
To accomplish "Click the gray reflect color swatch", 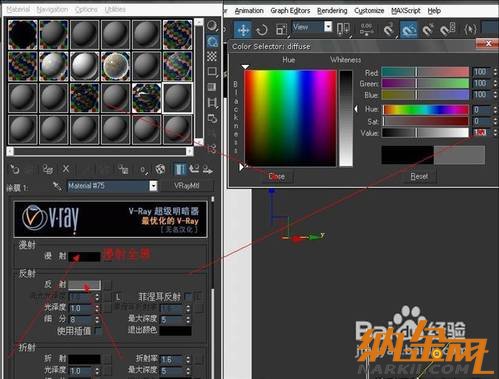I will coord(84,285).
